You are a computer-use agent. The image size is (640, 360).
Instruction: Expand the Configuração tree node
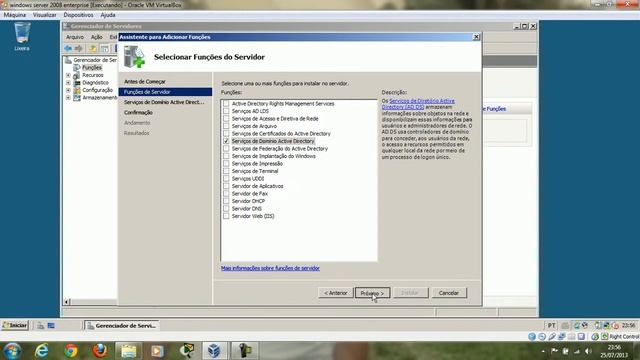68,90
